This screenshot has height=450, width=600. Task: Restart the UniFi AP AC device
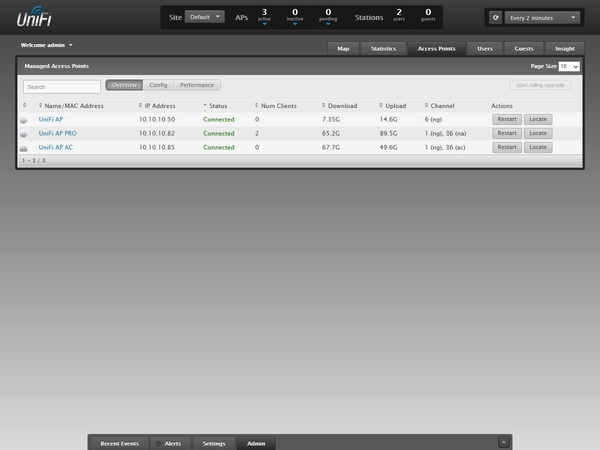pyautogui.click(x=507, y=147)
